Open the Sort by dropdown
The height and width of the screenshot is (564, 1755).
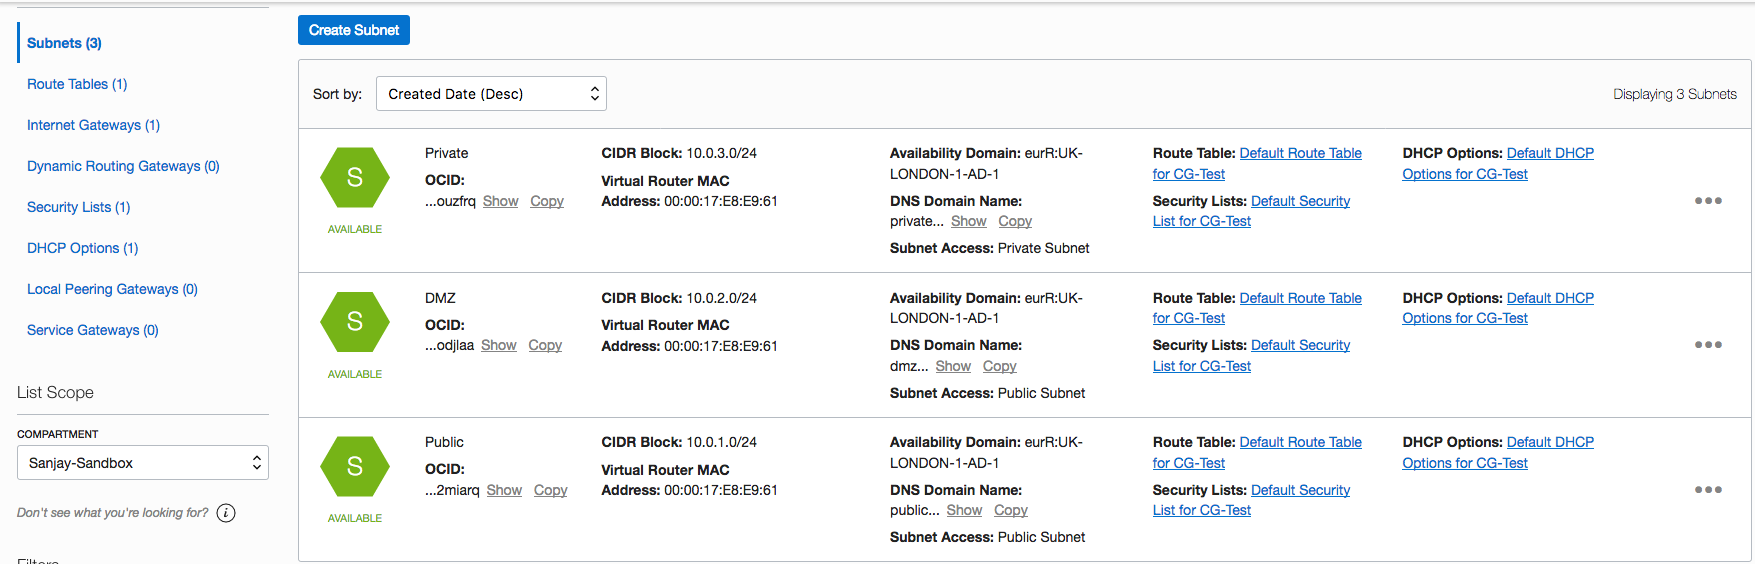(491, 94)
